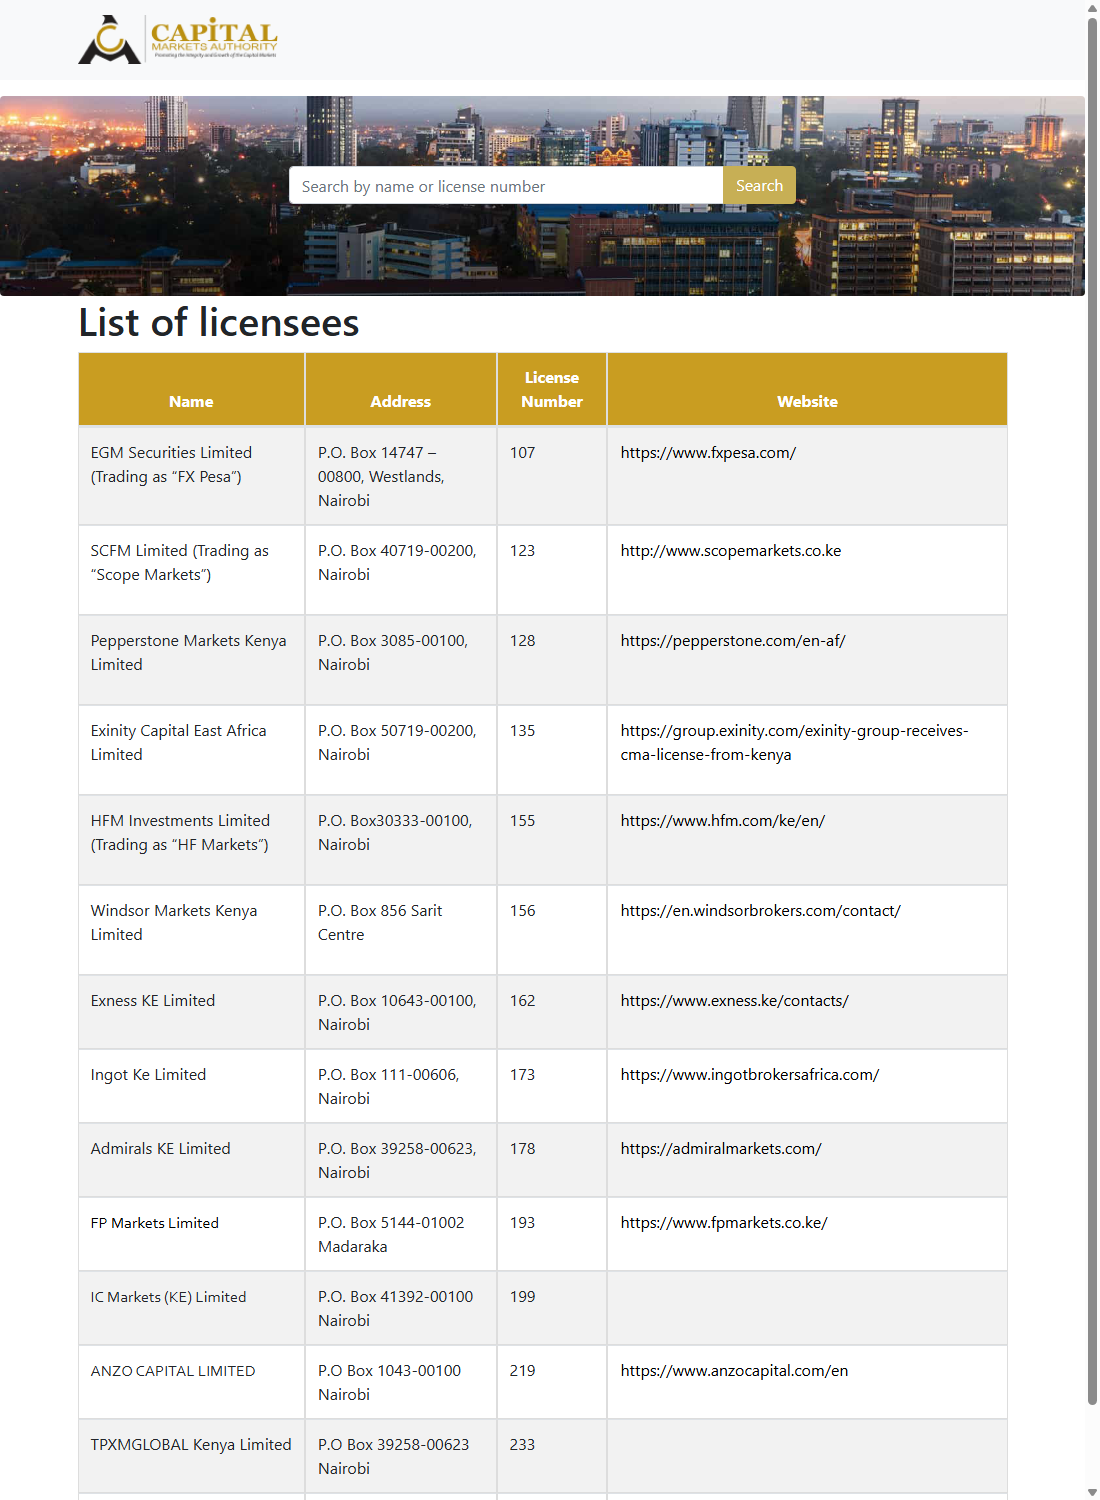Image resolution: width=1100 pixels, height=1500 pixels.
Task: Click the scrollbar up arrow
Action: [x=1092, y=8]
